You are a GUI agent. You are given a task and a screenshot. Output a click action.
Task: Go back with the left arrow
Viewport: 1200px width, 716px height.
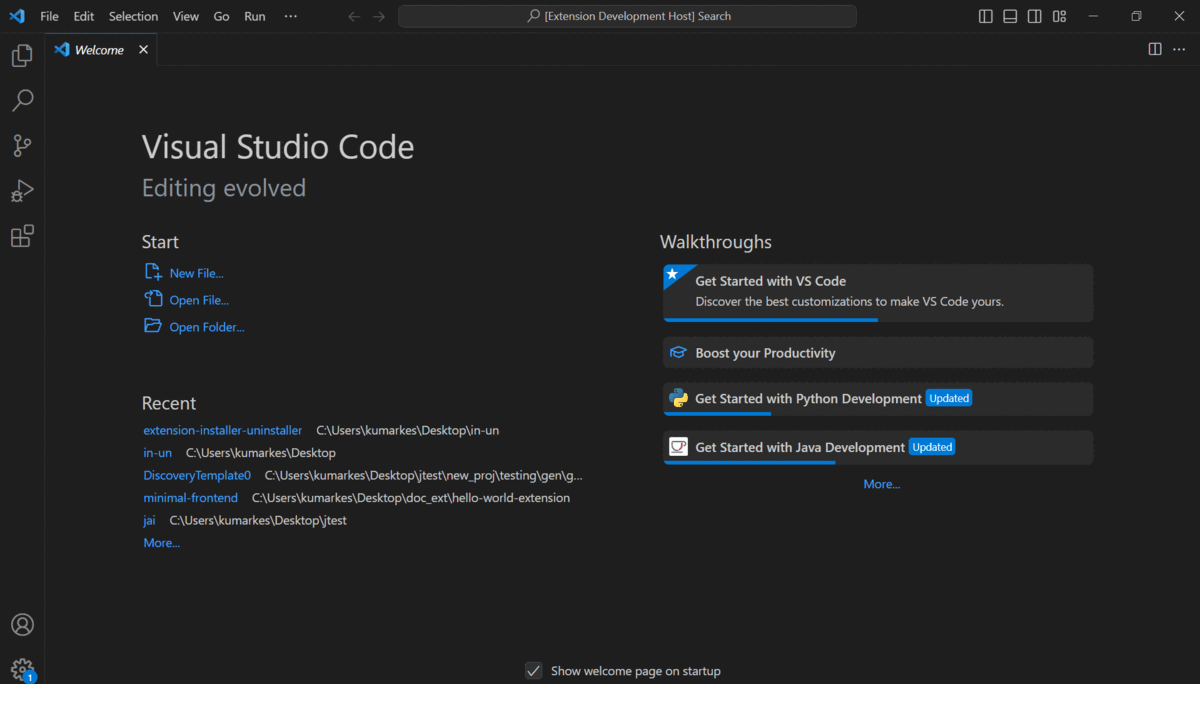point(353,16)
